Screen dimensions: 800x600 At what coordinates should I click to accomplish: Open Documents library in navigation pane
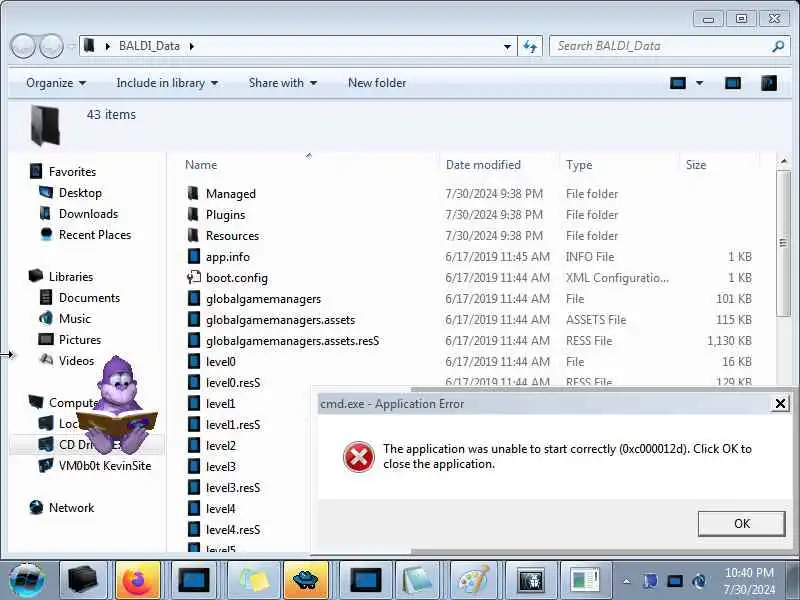[89, 297]
